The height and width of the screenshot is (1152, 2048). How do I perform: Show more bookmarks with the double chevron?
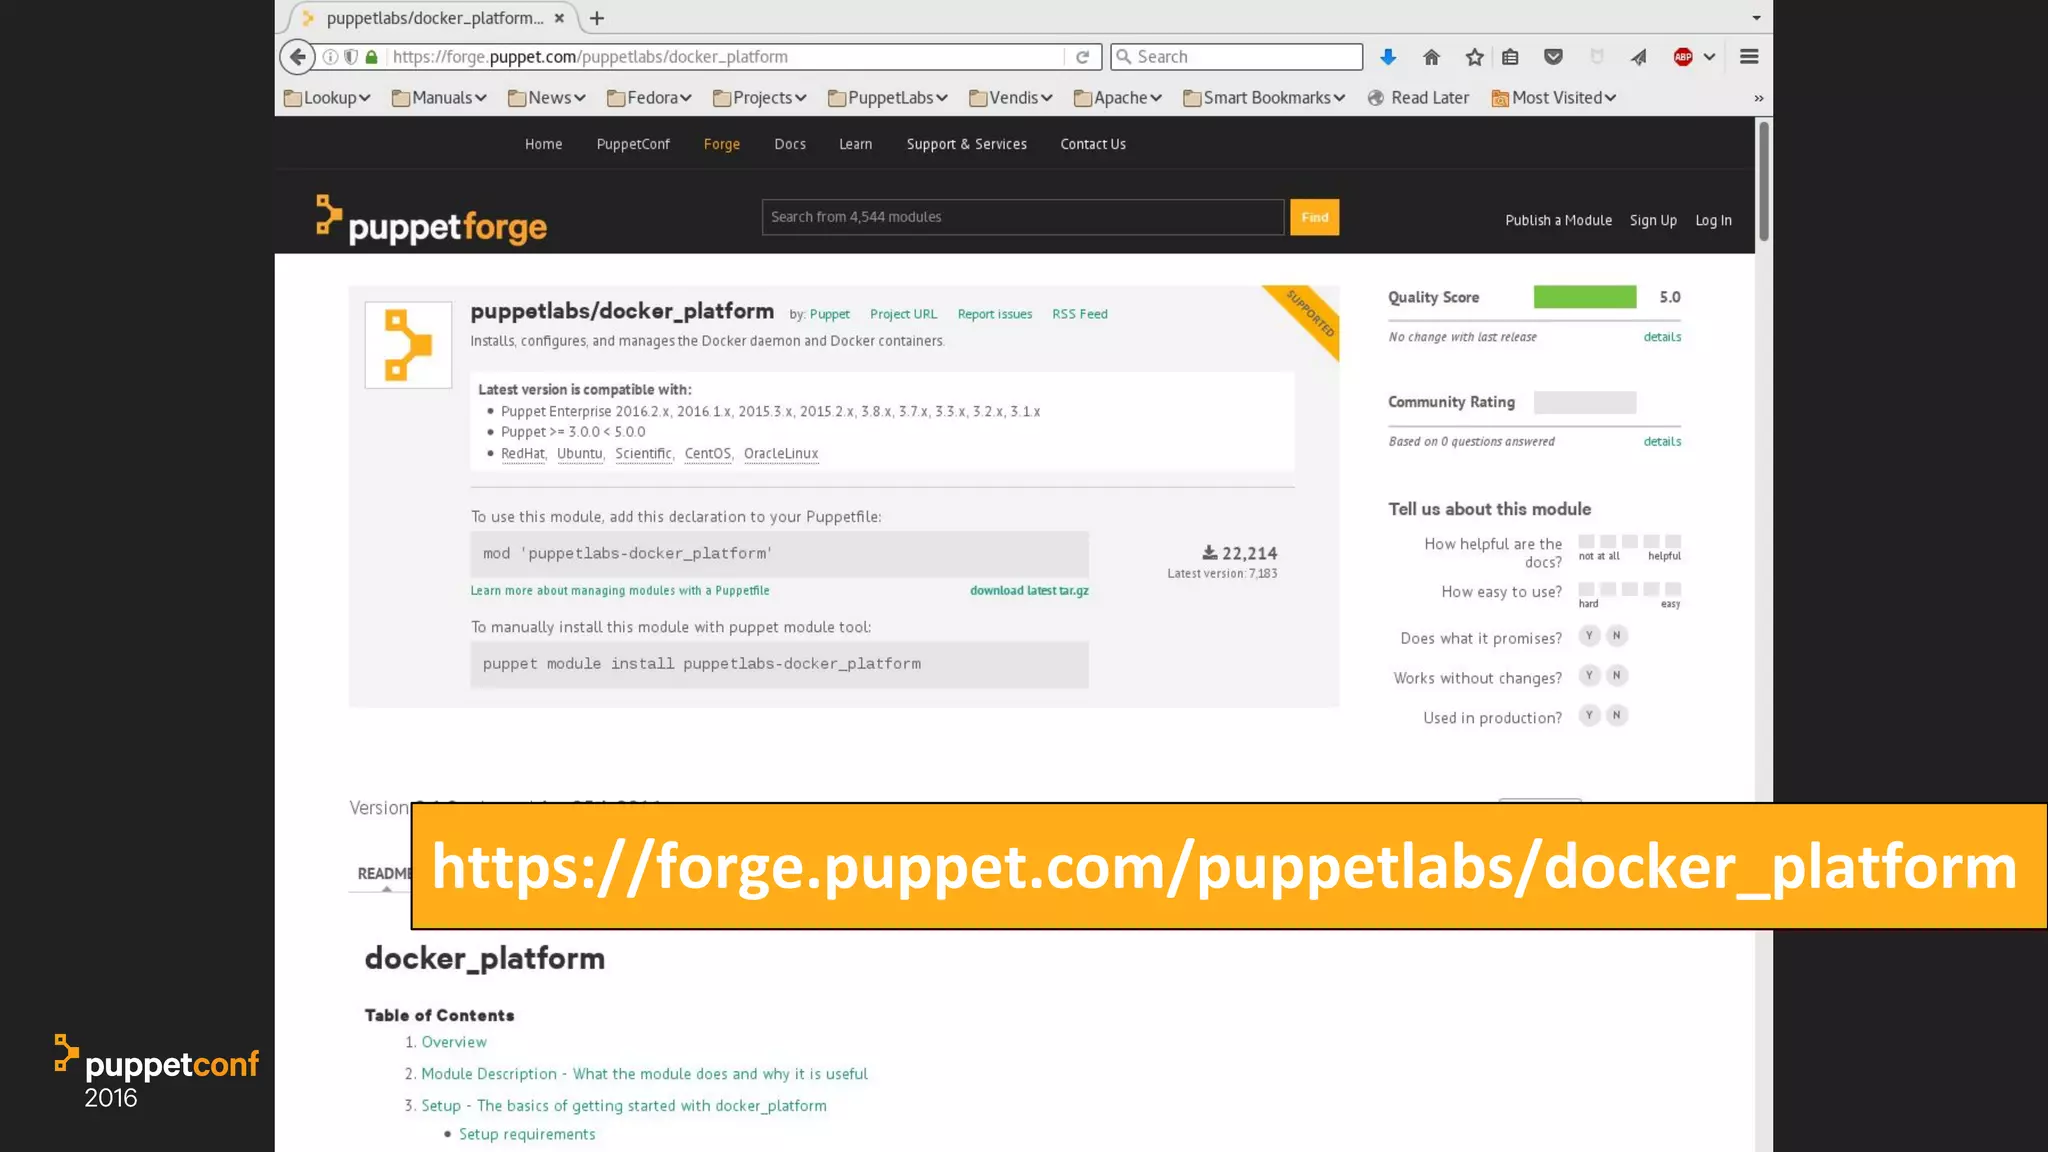pos(1759,98)
